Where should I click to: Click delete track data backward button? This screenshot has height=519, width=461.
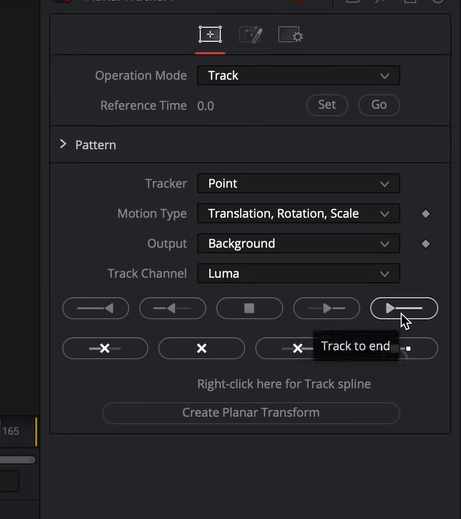tap(105, 348)
